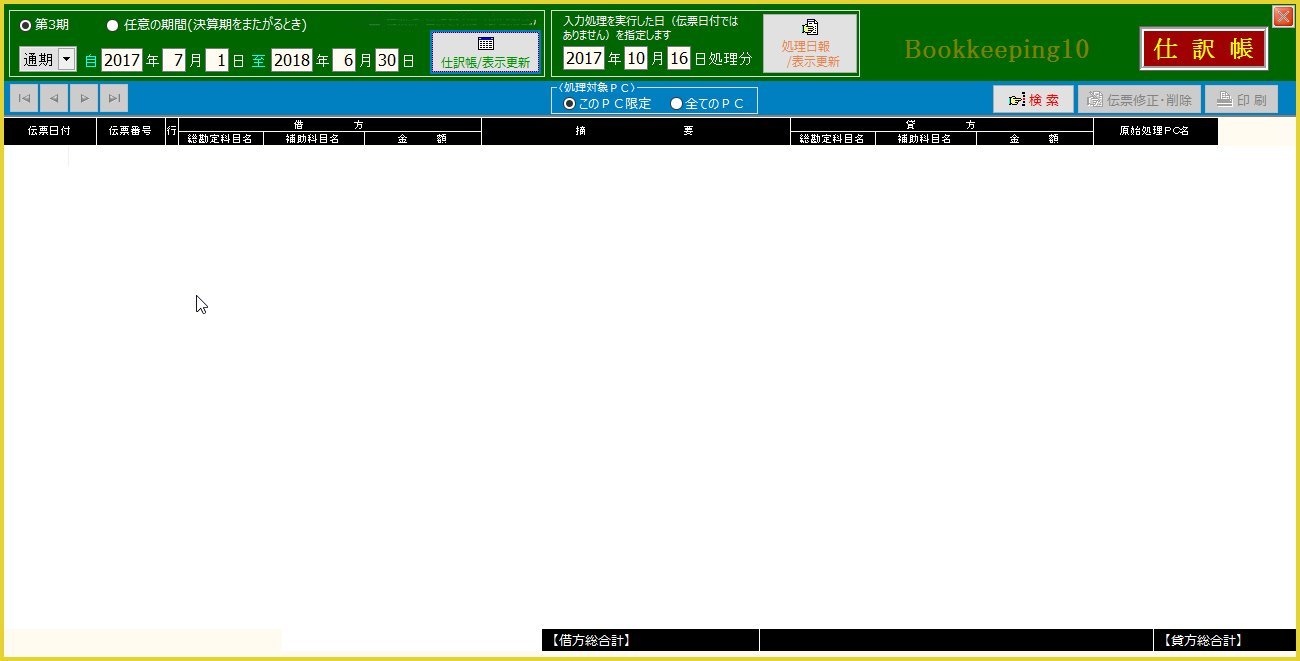Click processing date day field 16

tap(679, 58)
